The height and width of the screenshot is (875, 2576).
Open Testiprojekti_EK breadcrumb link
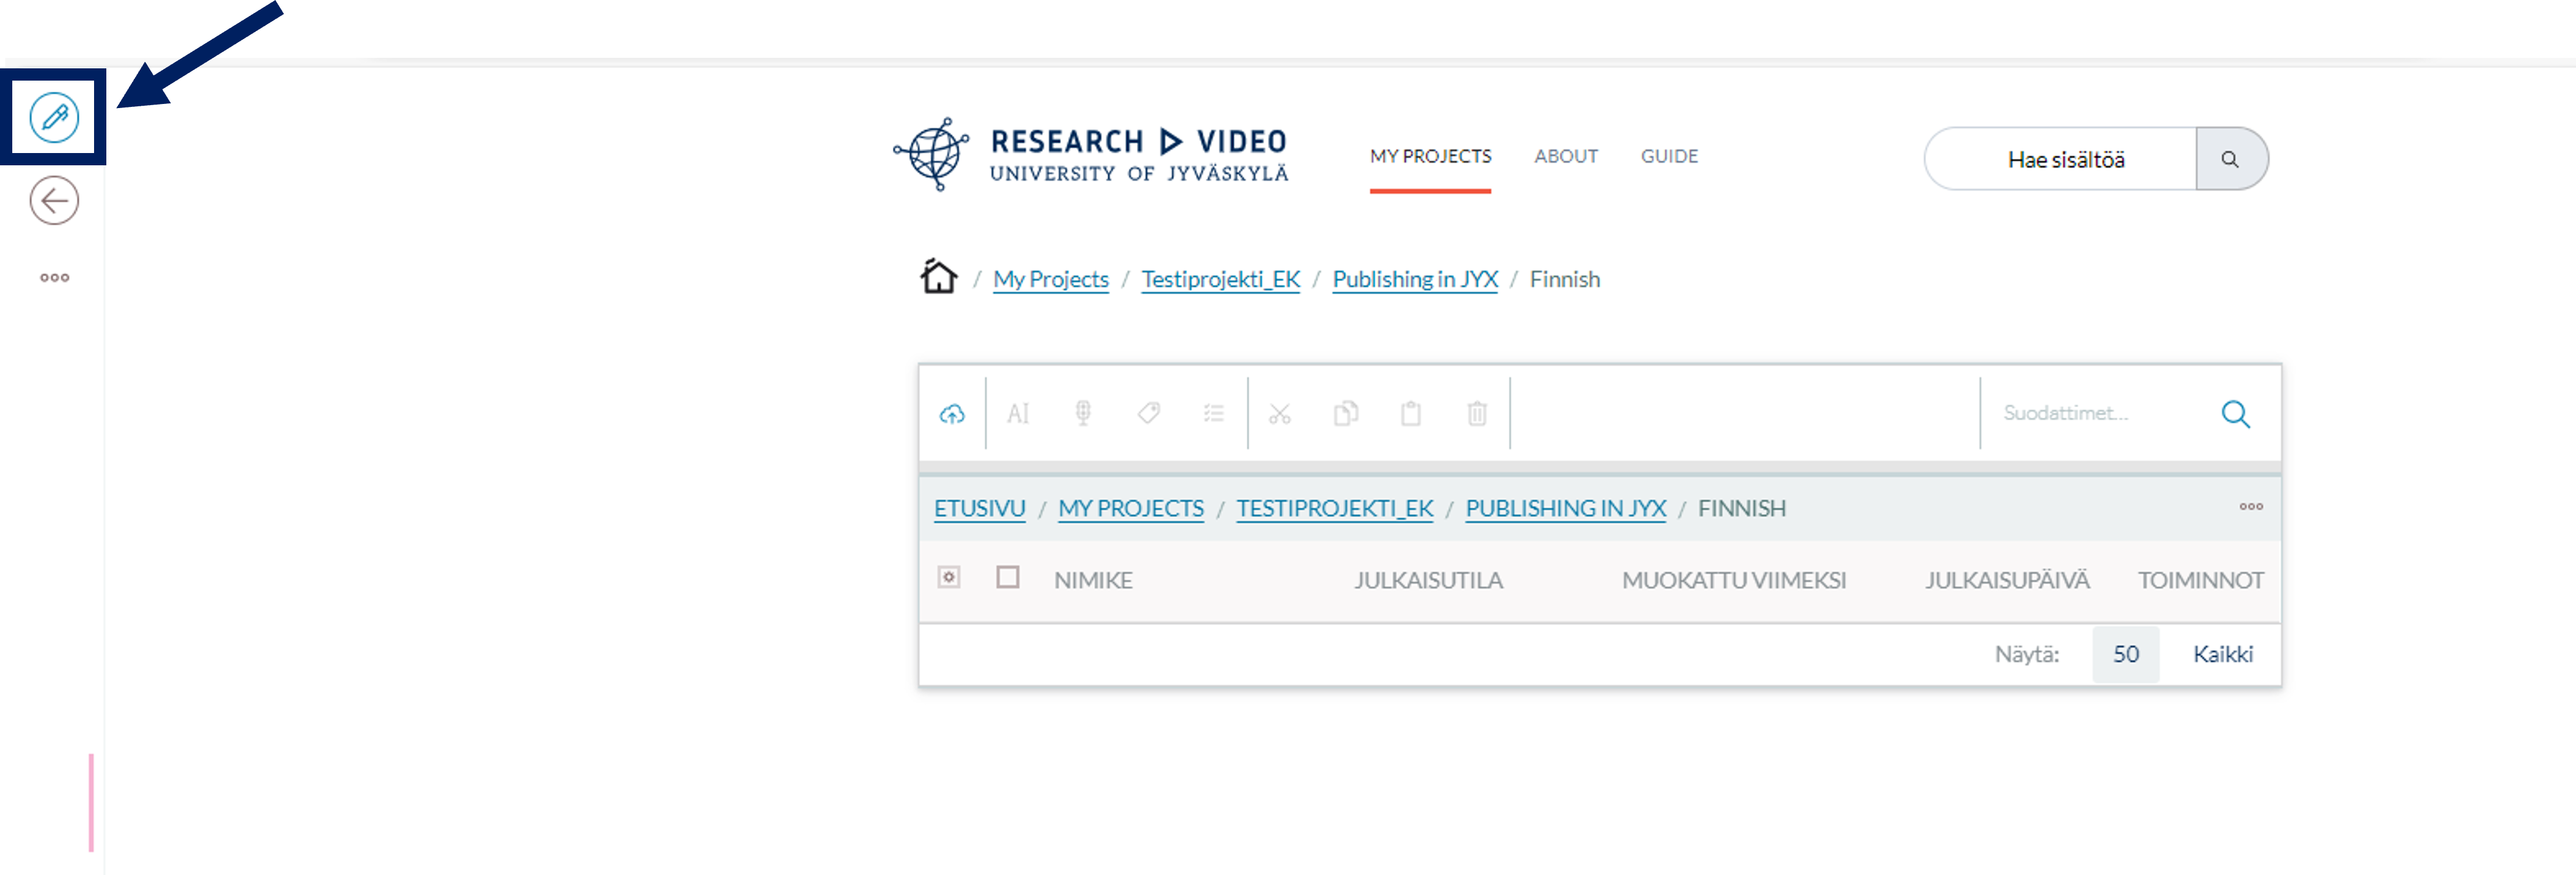(x=1221, y=279)
